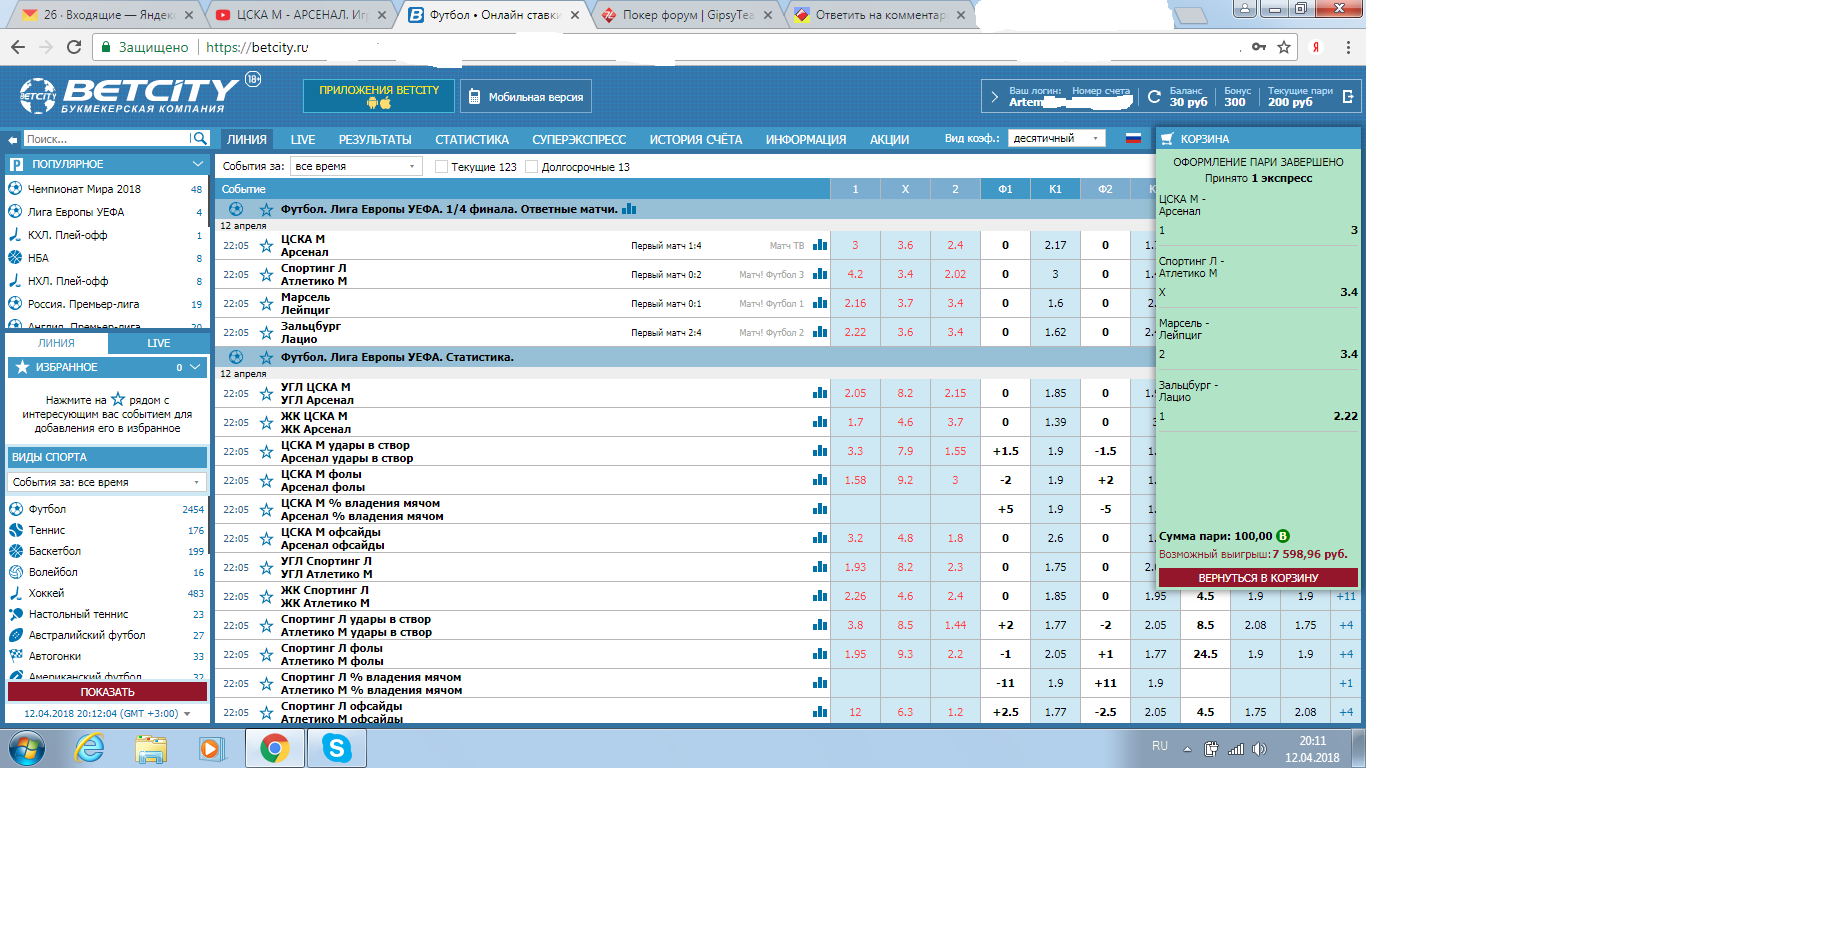Open Россия. Премьер-лига link
This screenshot has width=1832, height=942.
pyautogui.click(x=84, y=304)
